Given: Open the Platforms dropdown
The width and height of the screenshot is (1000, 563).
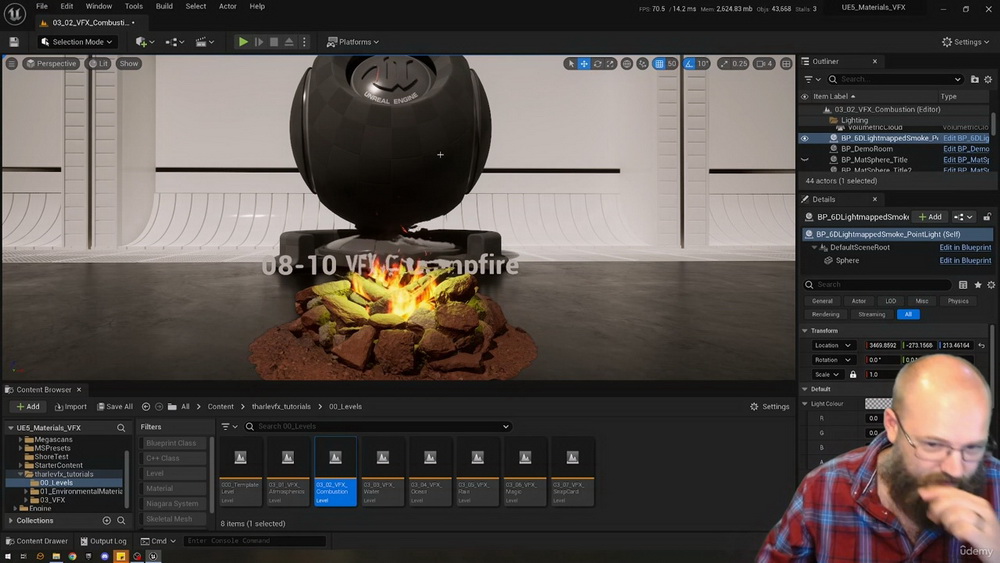Looking at the screenshot, I should pos(353,42).
